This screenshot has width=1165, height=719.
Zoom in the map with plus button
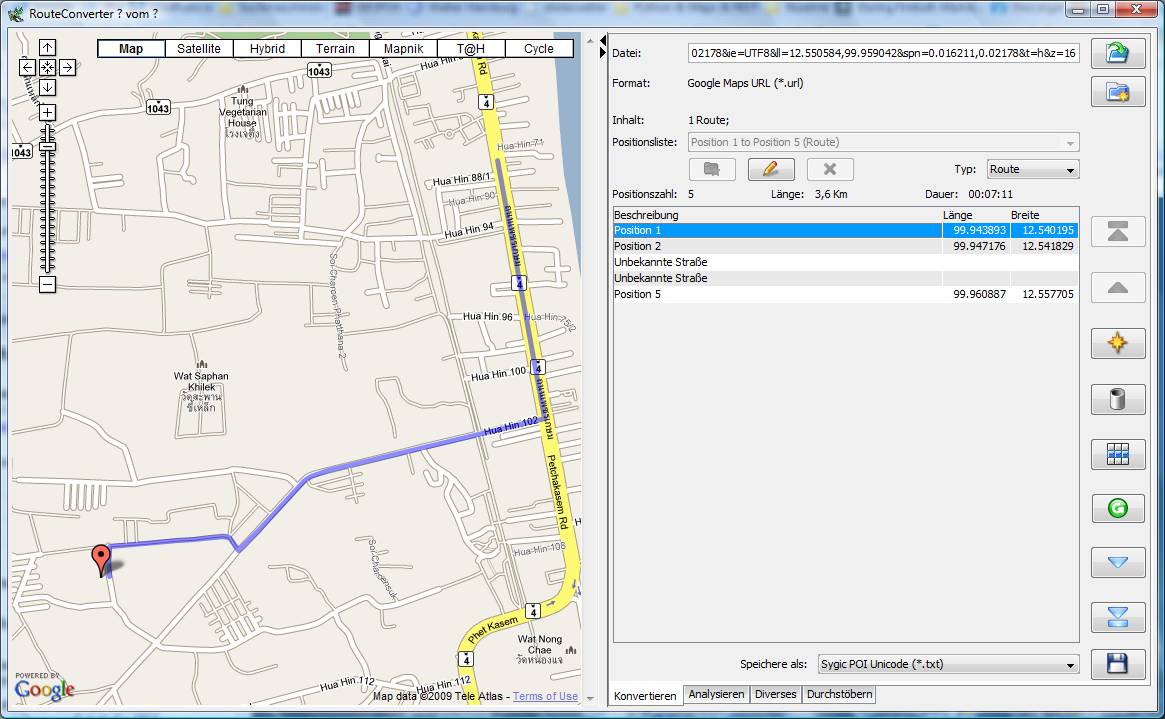[47, 112]
